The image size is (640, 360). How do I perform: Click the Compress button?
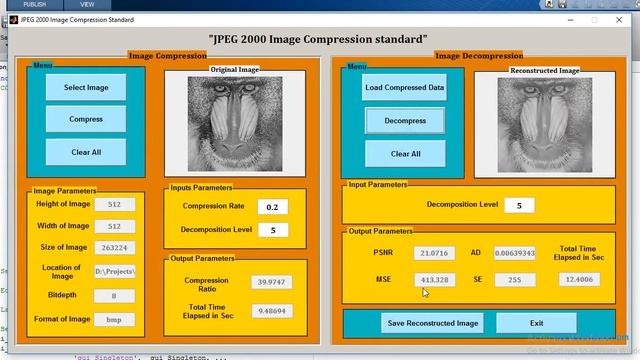click(x=86, y=119)
